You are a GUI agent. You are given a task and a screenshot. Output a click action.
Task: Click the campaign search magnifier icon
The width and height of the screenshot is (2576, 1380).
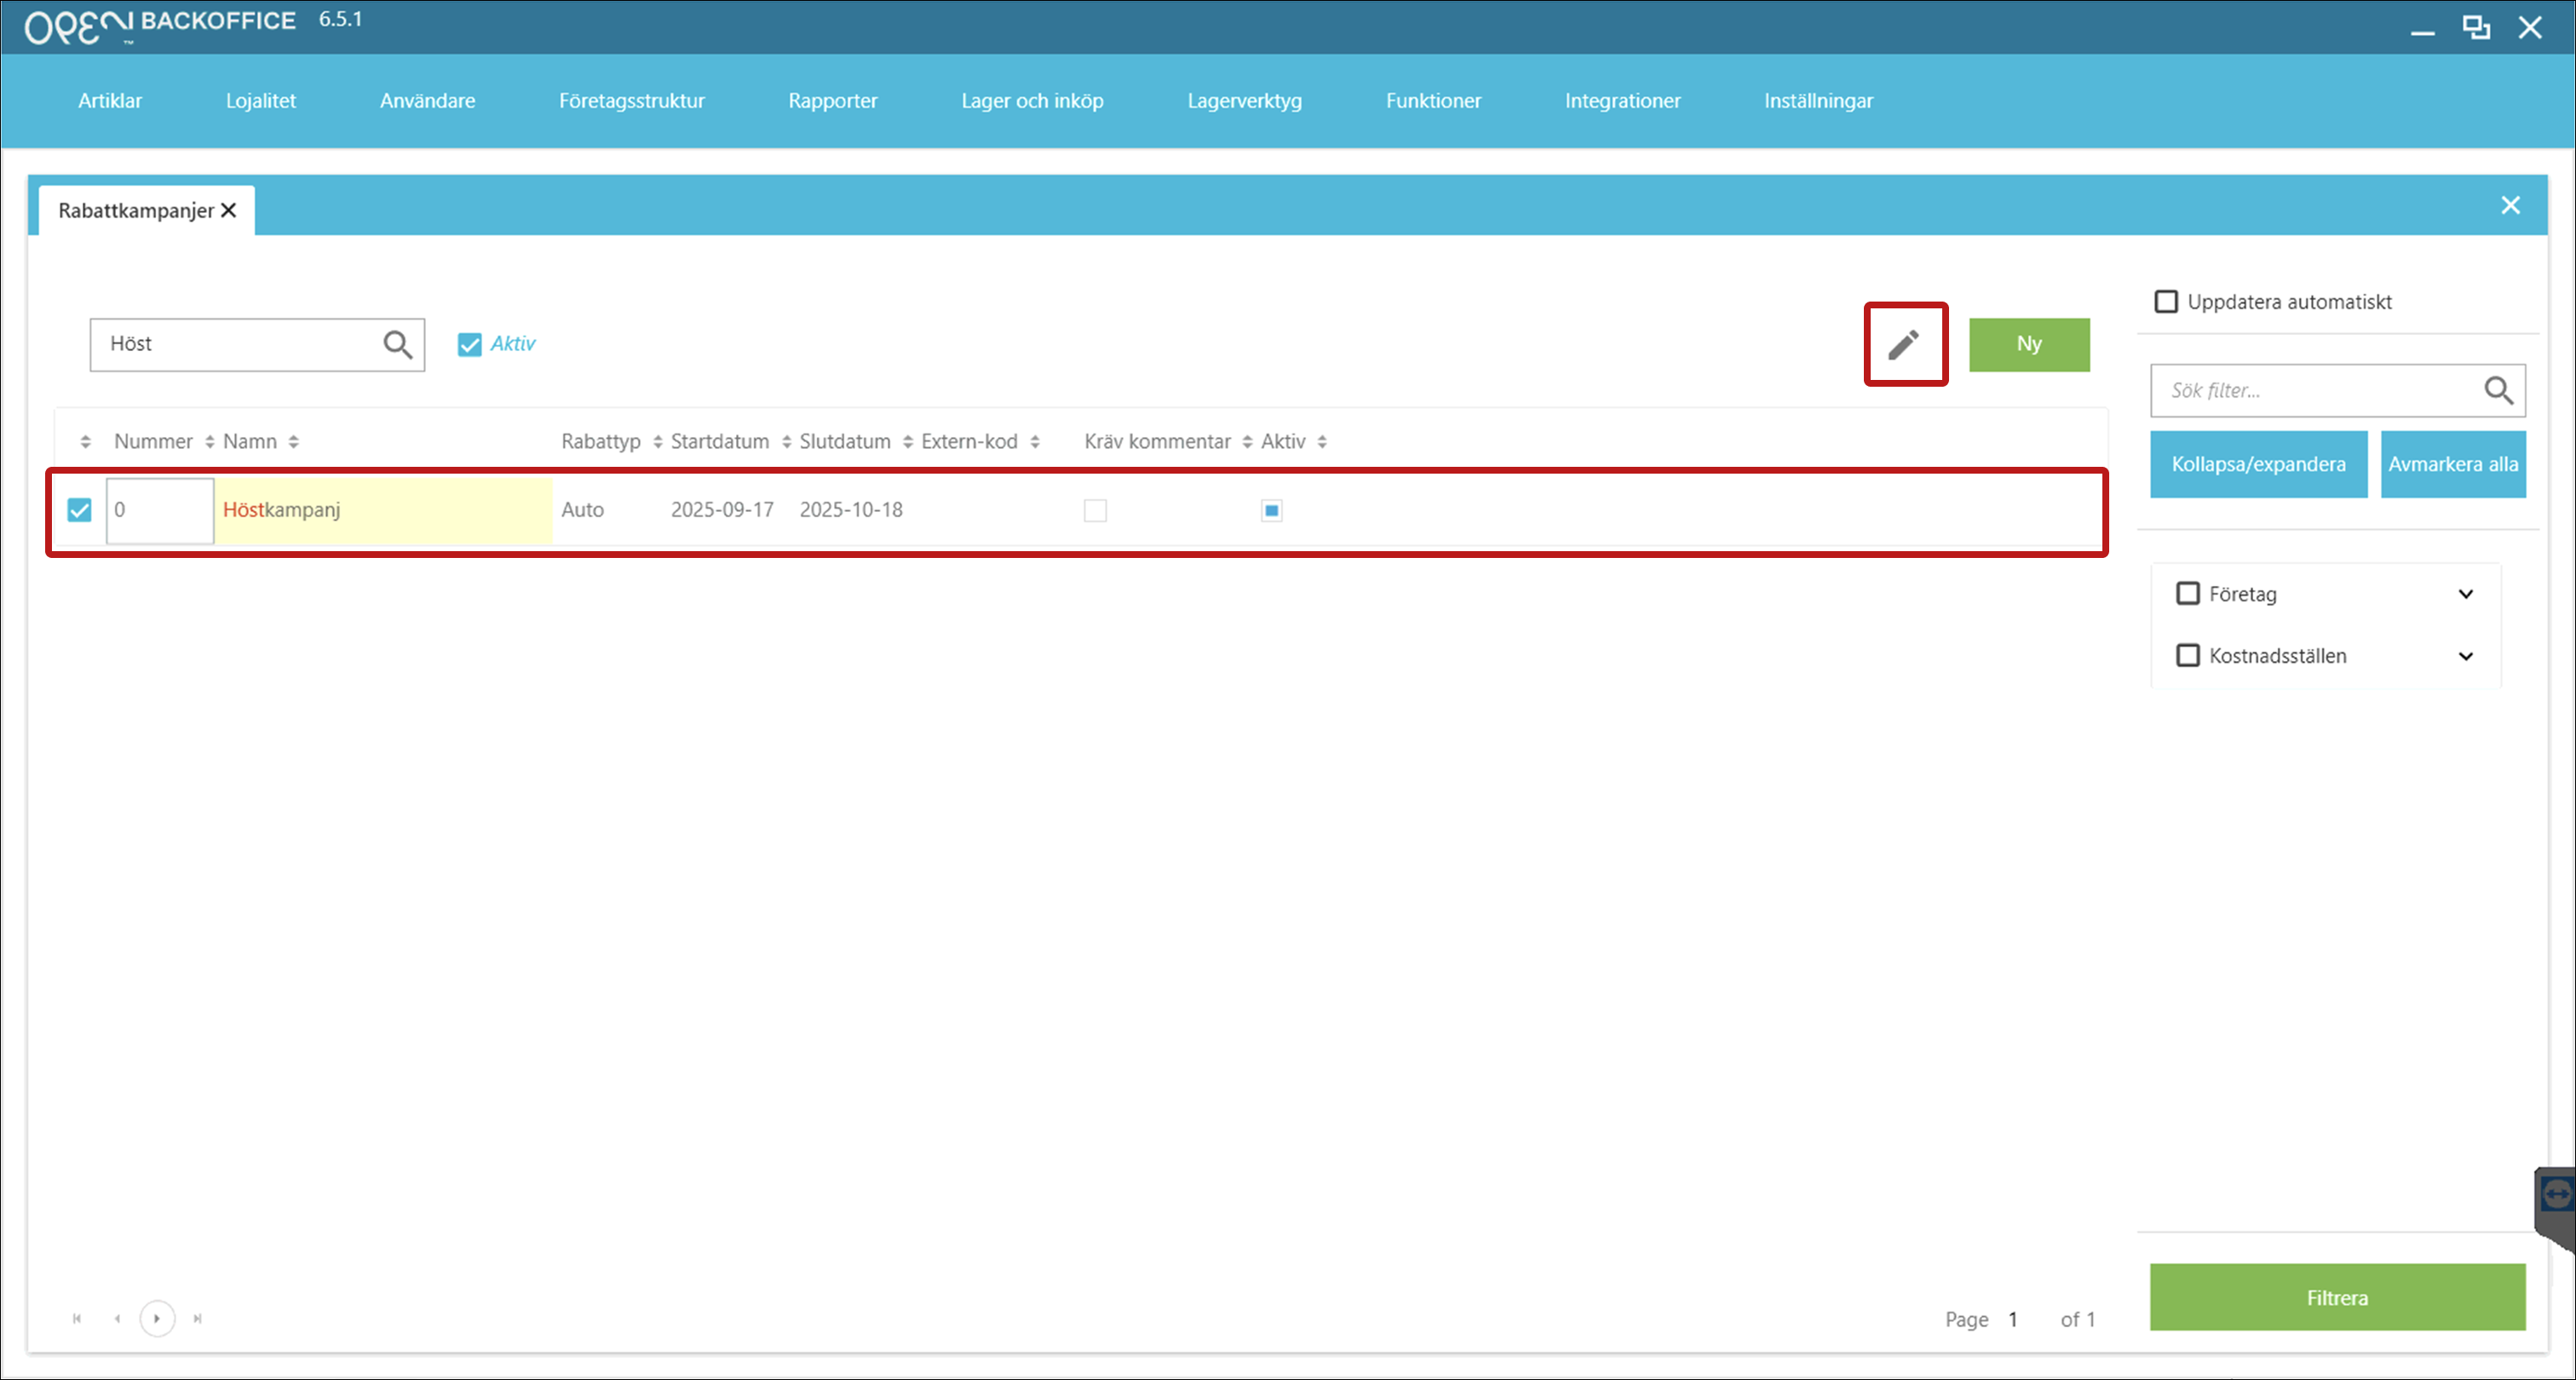397,344
